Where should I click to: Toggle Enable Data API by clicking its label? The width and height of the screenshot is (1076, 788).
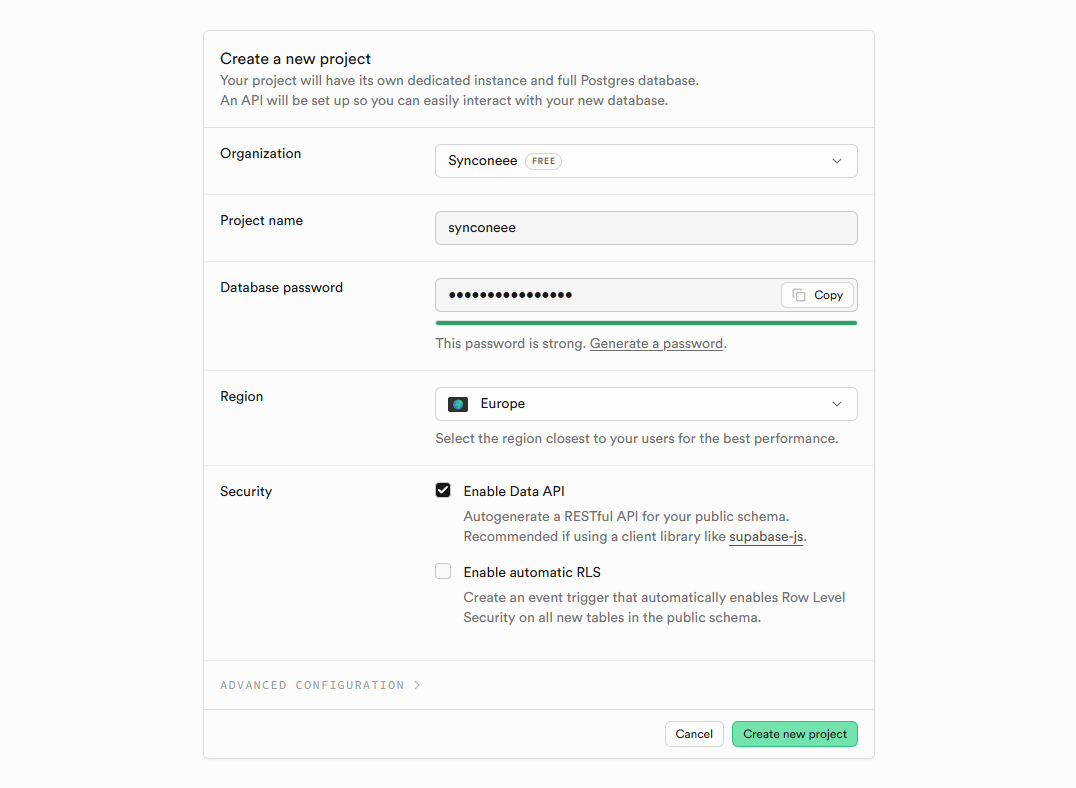tap(513, 491)
